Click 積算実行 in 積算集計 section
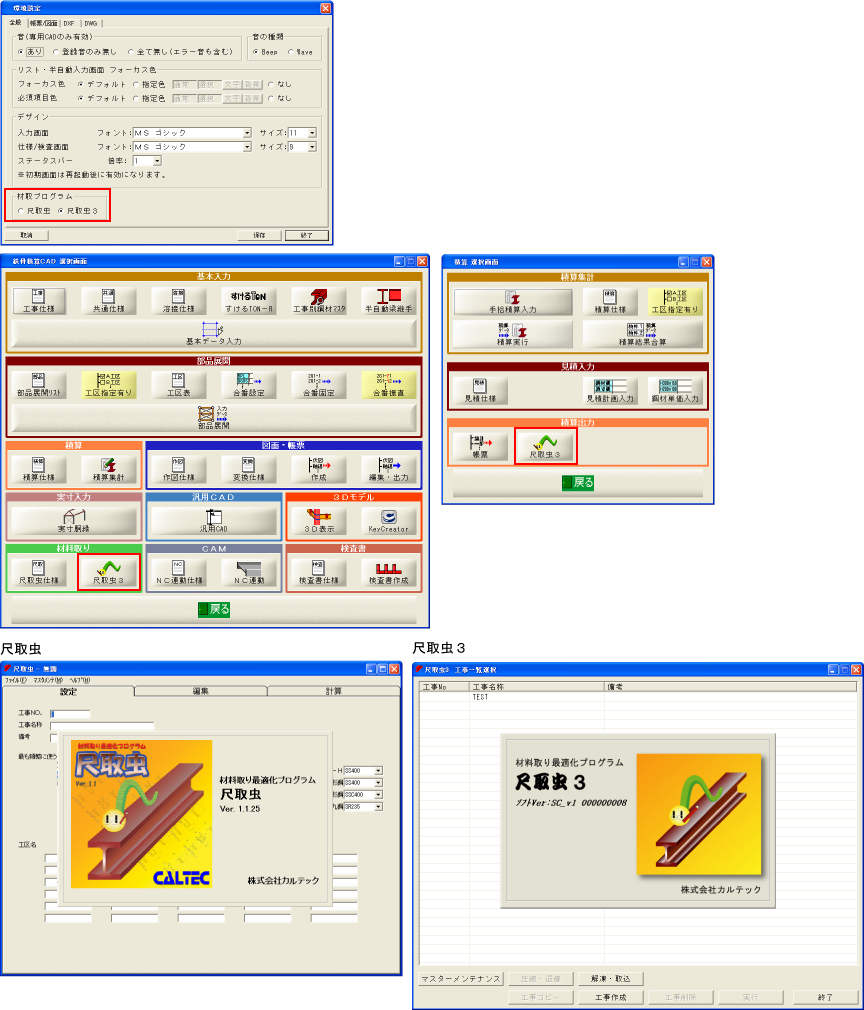 [x=513, y=334]
